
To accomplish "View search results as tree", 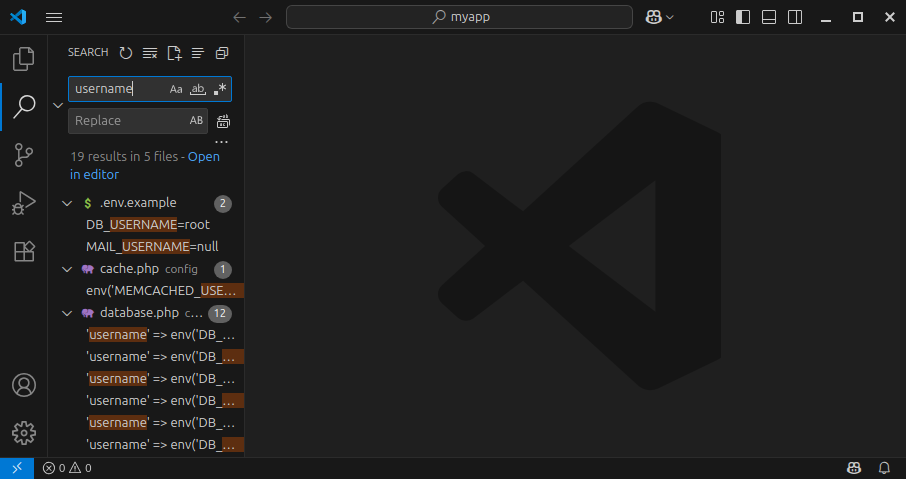I will (x=198, y=53).
